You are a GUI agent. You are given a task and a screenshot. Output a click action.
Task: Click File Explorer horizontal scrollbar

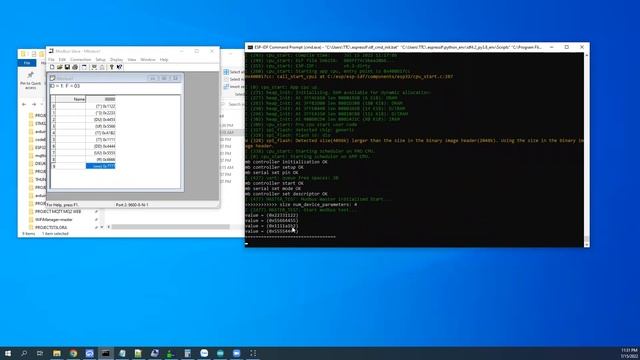[x=171, y=227]
